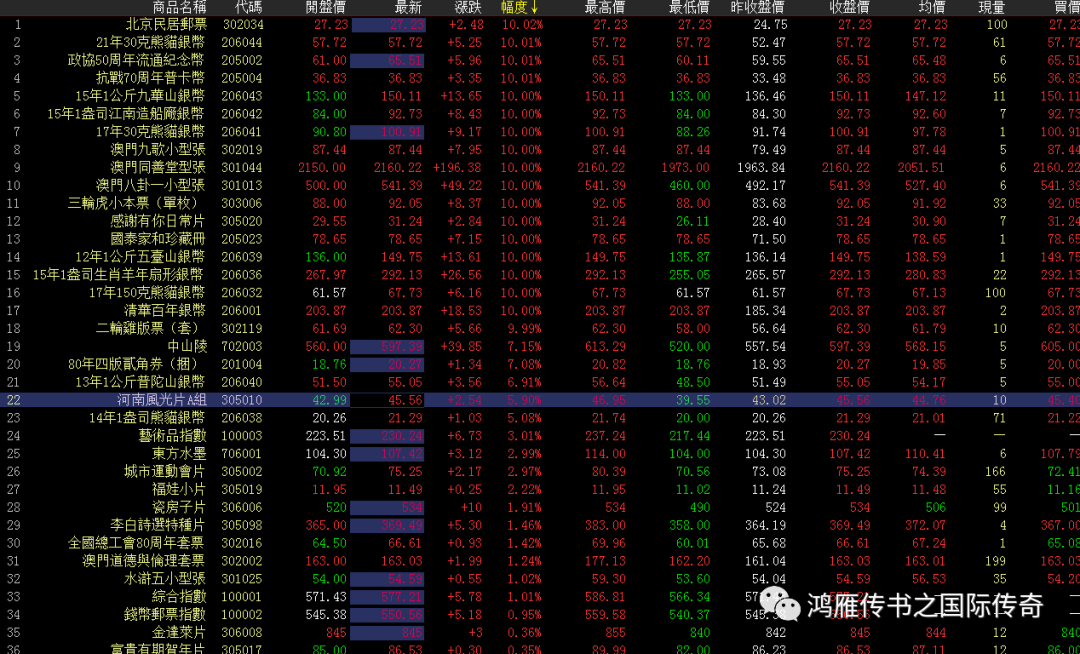Select the 中山陵 row name
The height and width of the screenshot is (654, 1080).
click(187, 346)
